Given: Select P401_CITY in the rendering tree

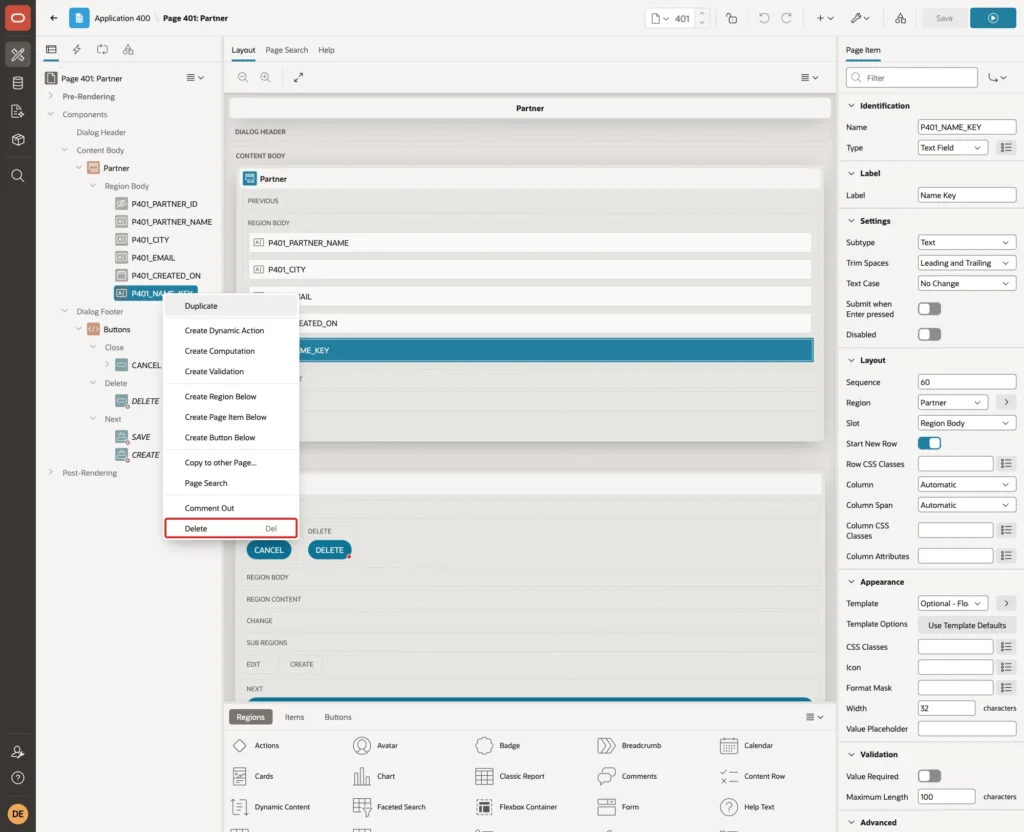Looking at the screenshot, I should coord(150,240).
